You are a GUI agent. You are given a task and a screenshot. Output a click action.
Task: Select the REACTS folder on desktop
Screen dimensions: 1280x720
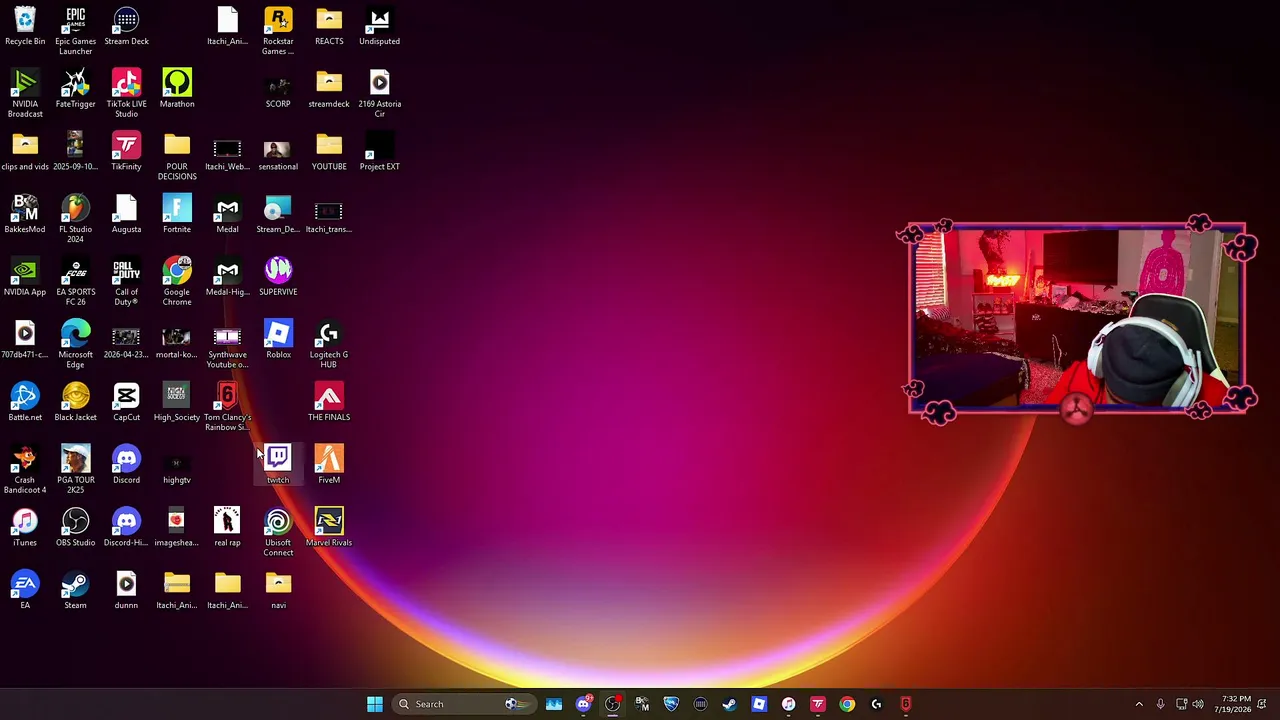[x=329, y=27]
